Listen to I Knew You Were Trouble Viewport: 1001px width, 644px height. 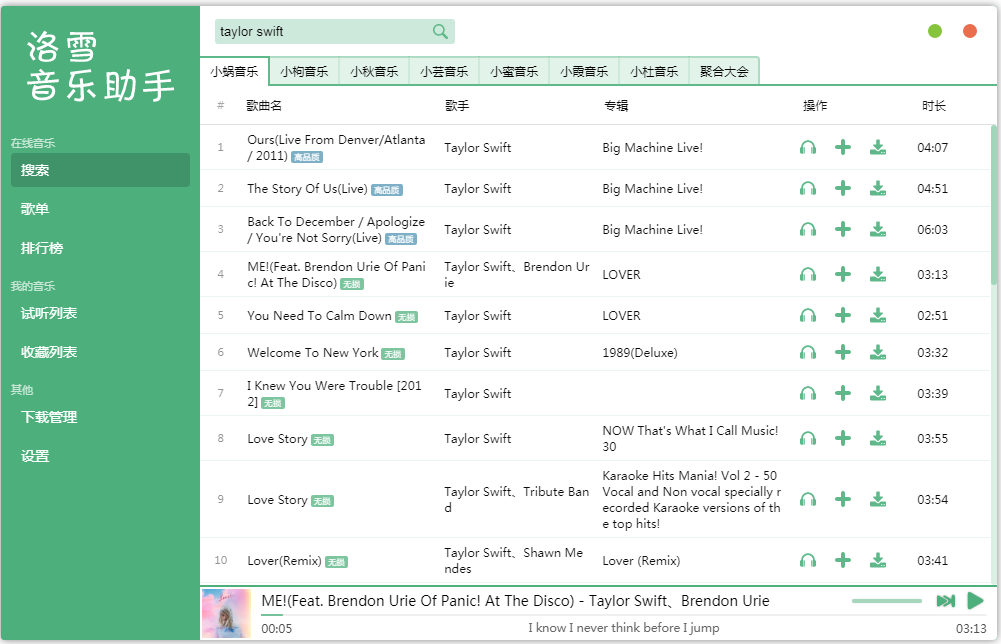point(808,393)
